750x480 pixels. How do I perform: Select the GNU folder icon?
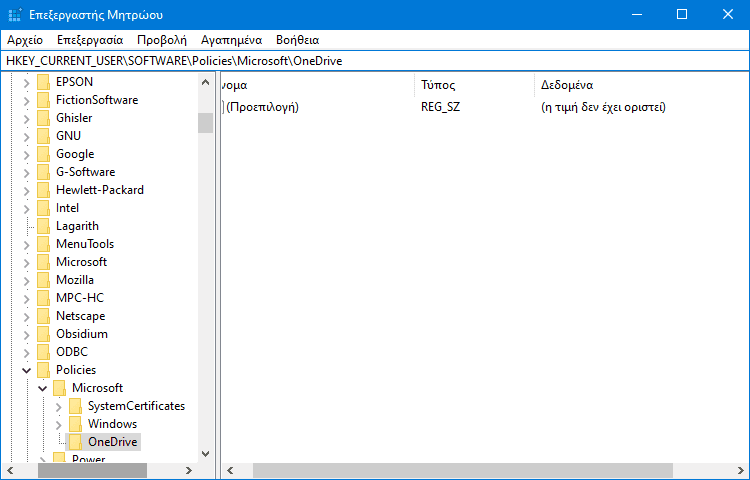[x=44, y=136]
